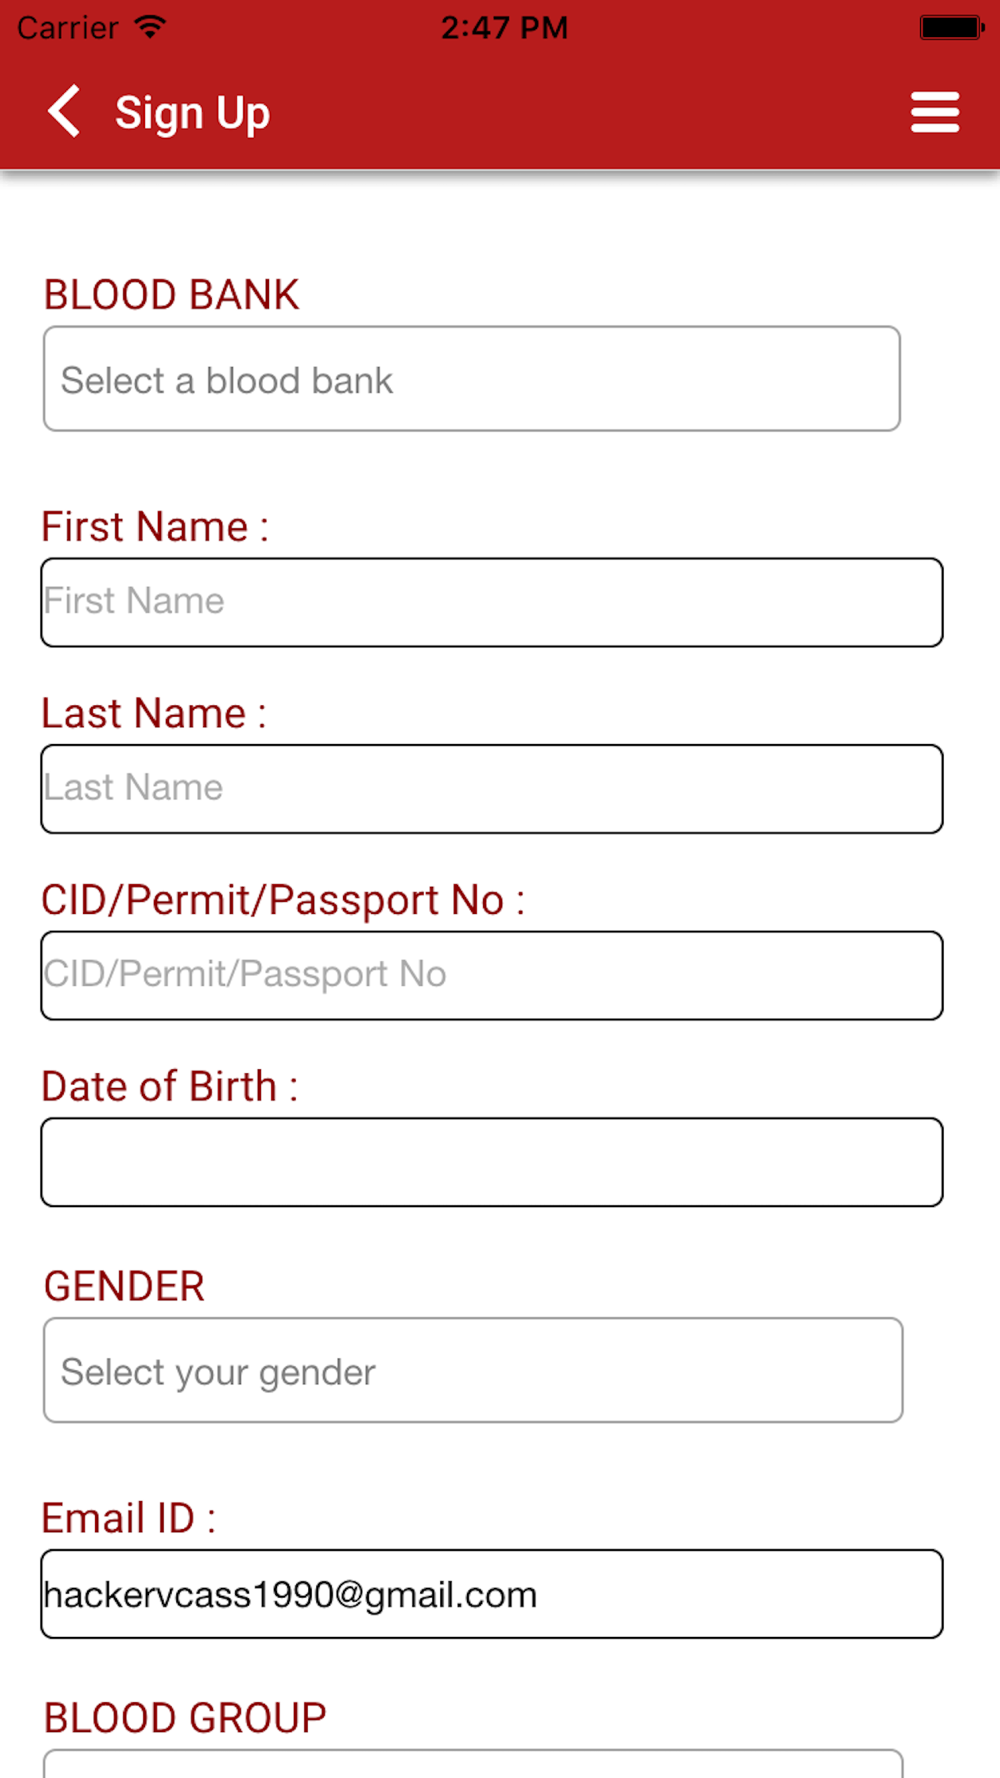Focus the First Name input field
Viewport: 1000px width, 1778px height.
tap(492, 602)
